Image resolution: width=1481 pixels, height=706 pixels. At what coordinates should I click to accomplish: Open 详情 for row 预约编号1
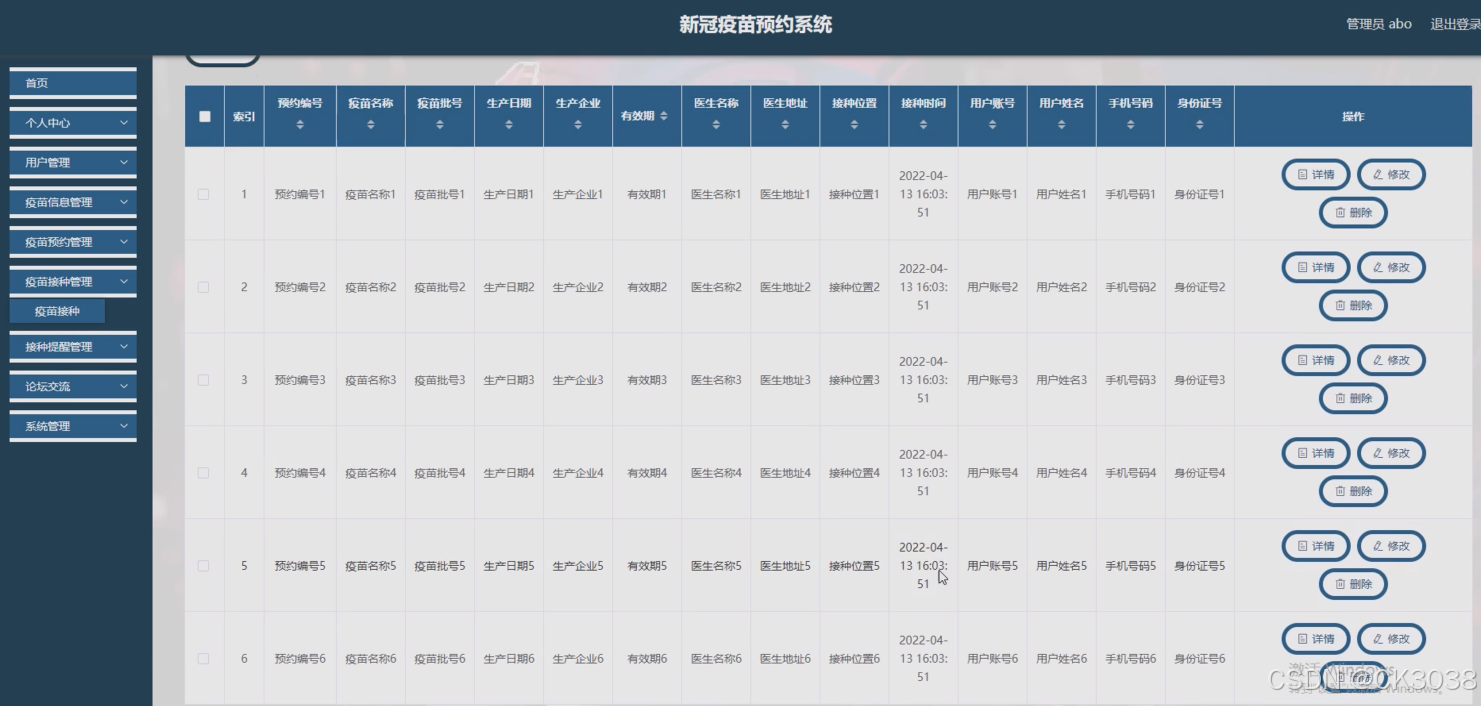[1316, 175]
